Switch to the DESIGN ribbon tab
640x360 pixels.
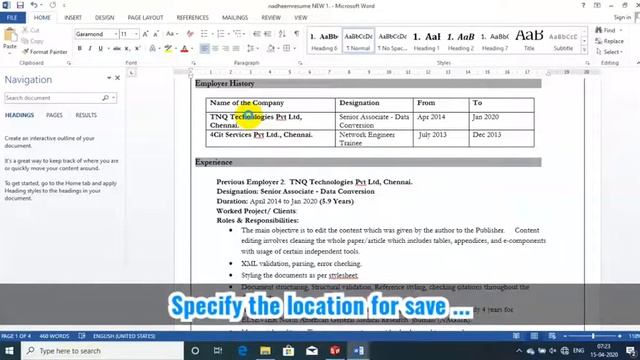[104, 18]
